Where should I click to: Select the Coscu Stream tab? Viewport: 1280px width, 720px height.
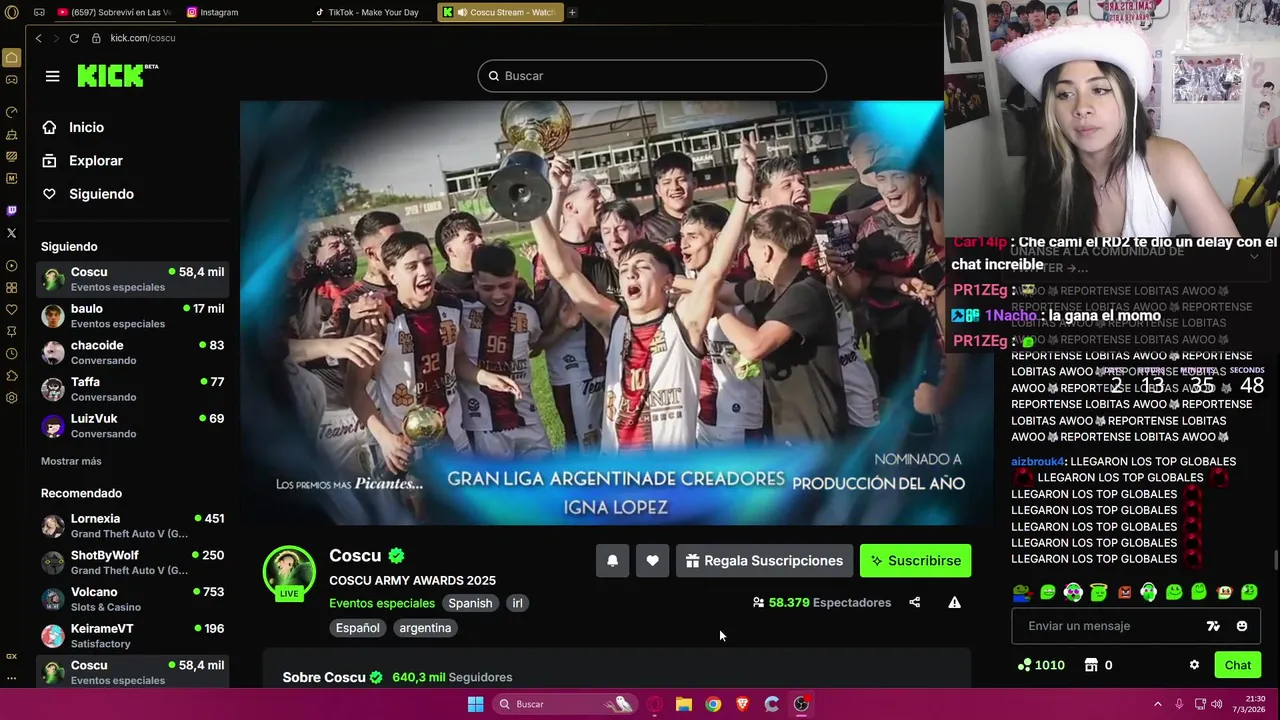coord(501,12)
